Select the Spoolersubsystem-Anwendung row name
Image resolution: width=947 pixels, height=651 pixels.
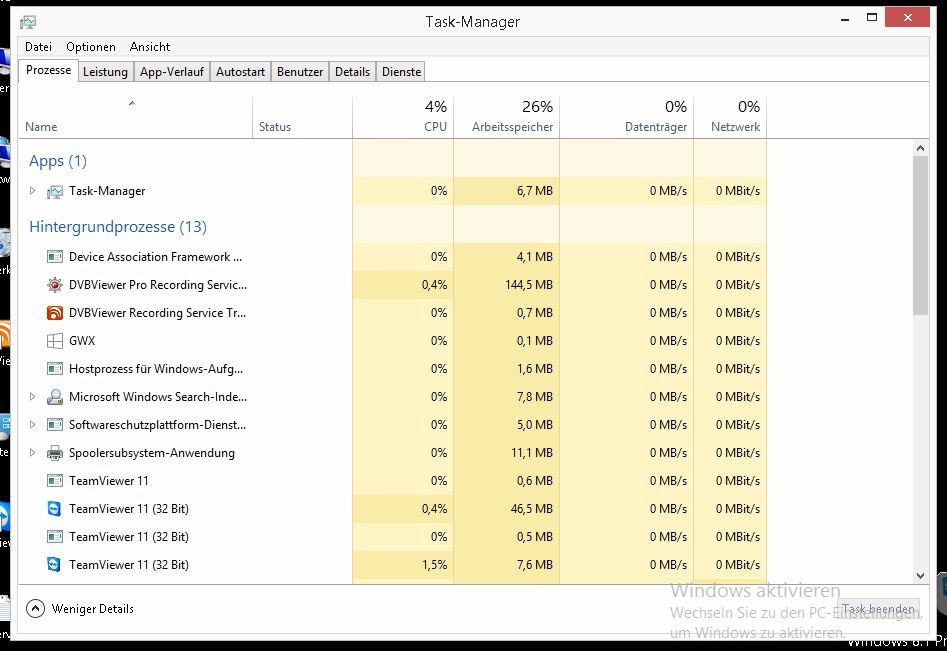[152, 453]
